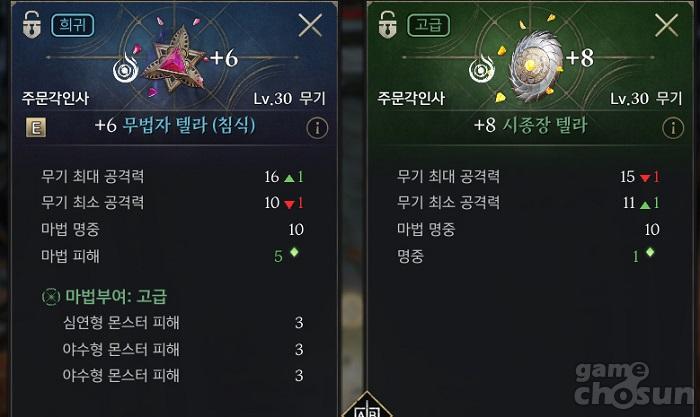The width and height of the screenshot is (700, 417).
Task: Click the red down arrow by 15 on the green panel
Action: pyautogui.click(x=645, y=178)
